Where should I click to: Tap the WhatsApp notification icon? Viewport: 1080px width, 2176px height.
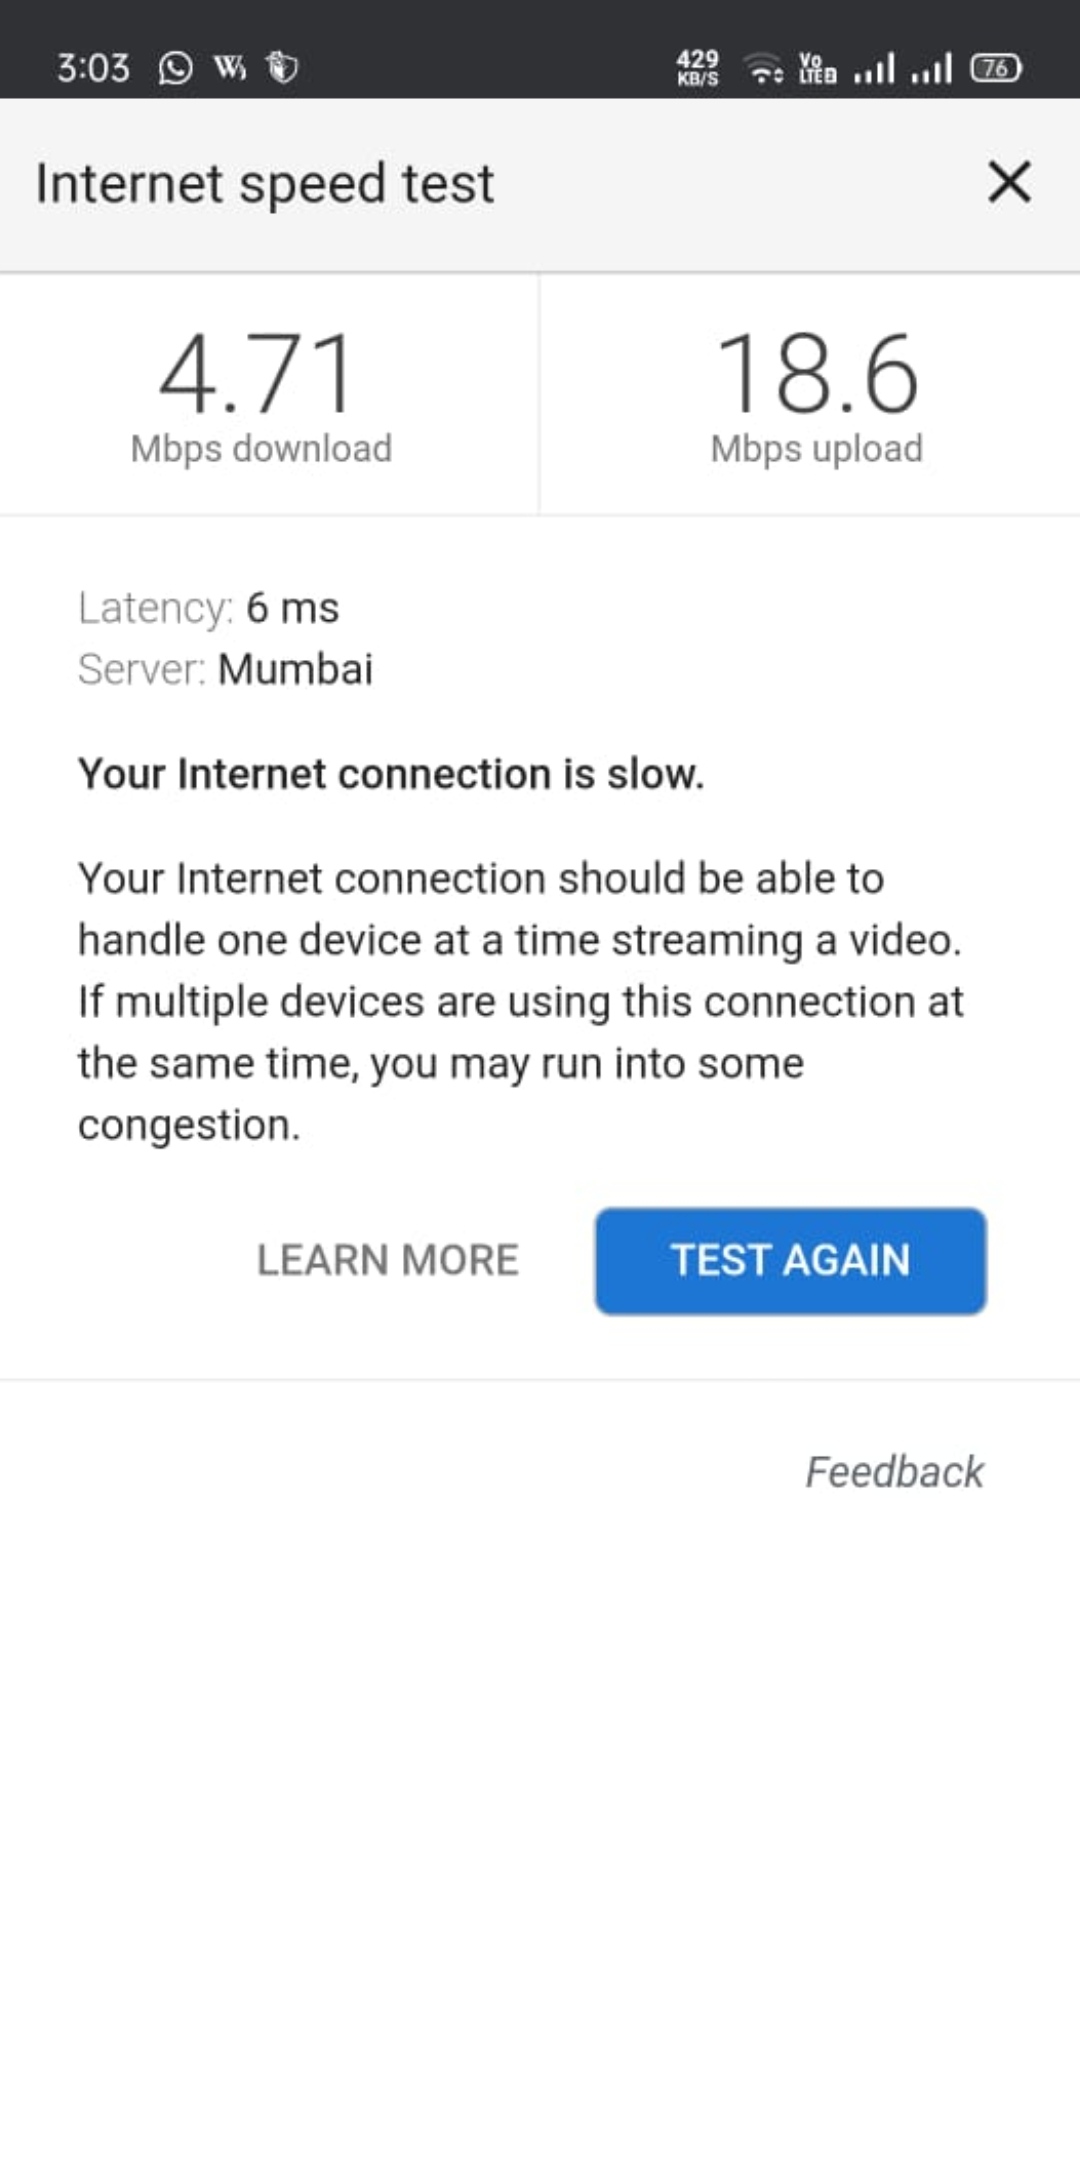point(175,68)
